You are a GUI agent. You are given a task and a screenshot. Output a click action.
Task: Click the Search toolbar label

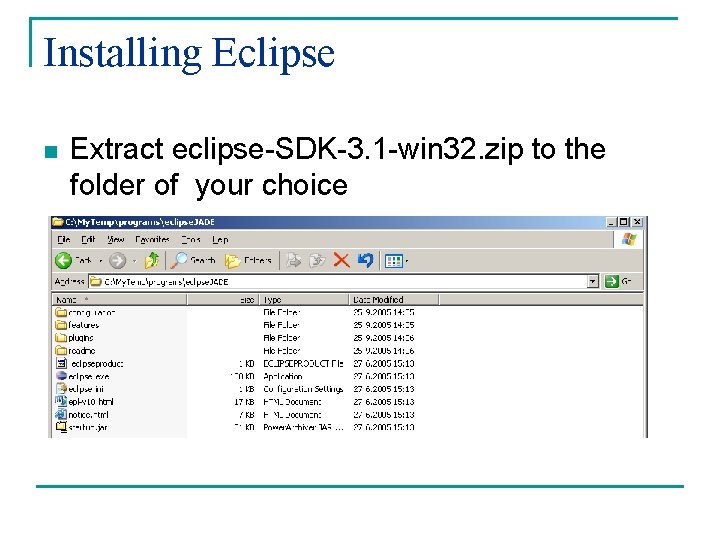(x=203, y=260)
